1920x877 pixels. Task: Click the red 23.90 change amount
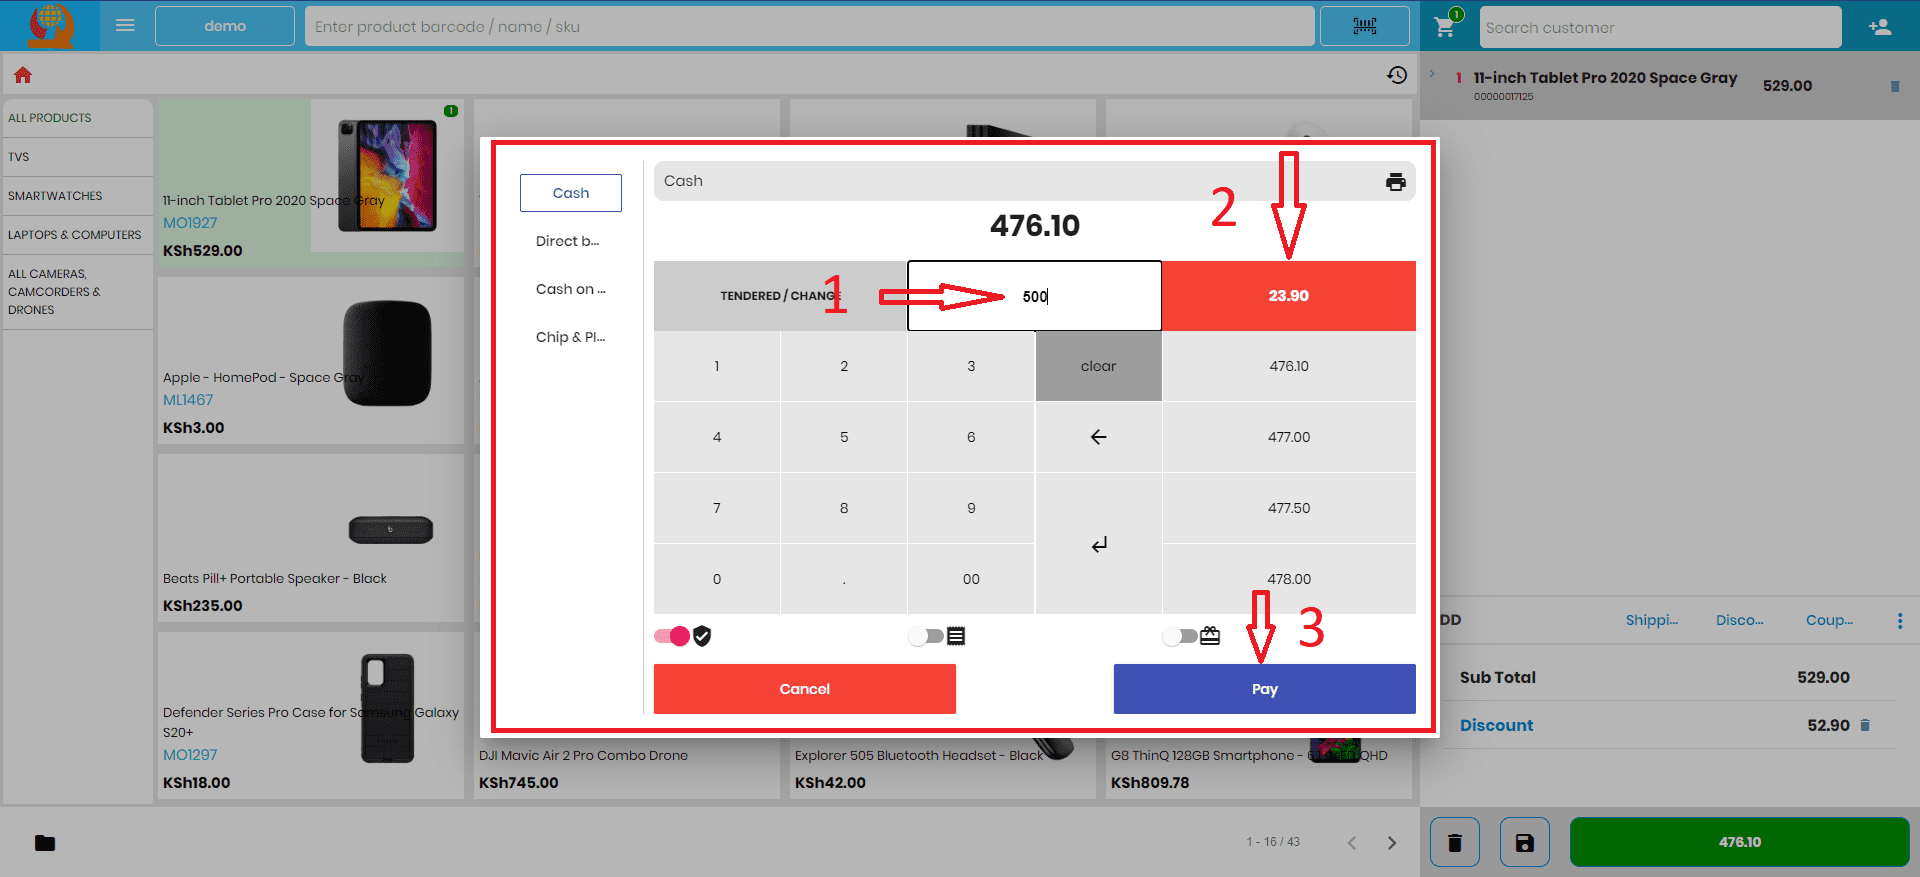pyautogui.click(x=1289, y=296)
